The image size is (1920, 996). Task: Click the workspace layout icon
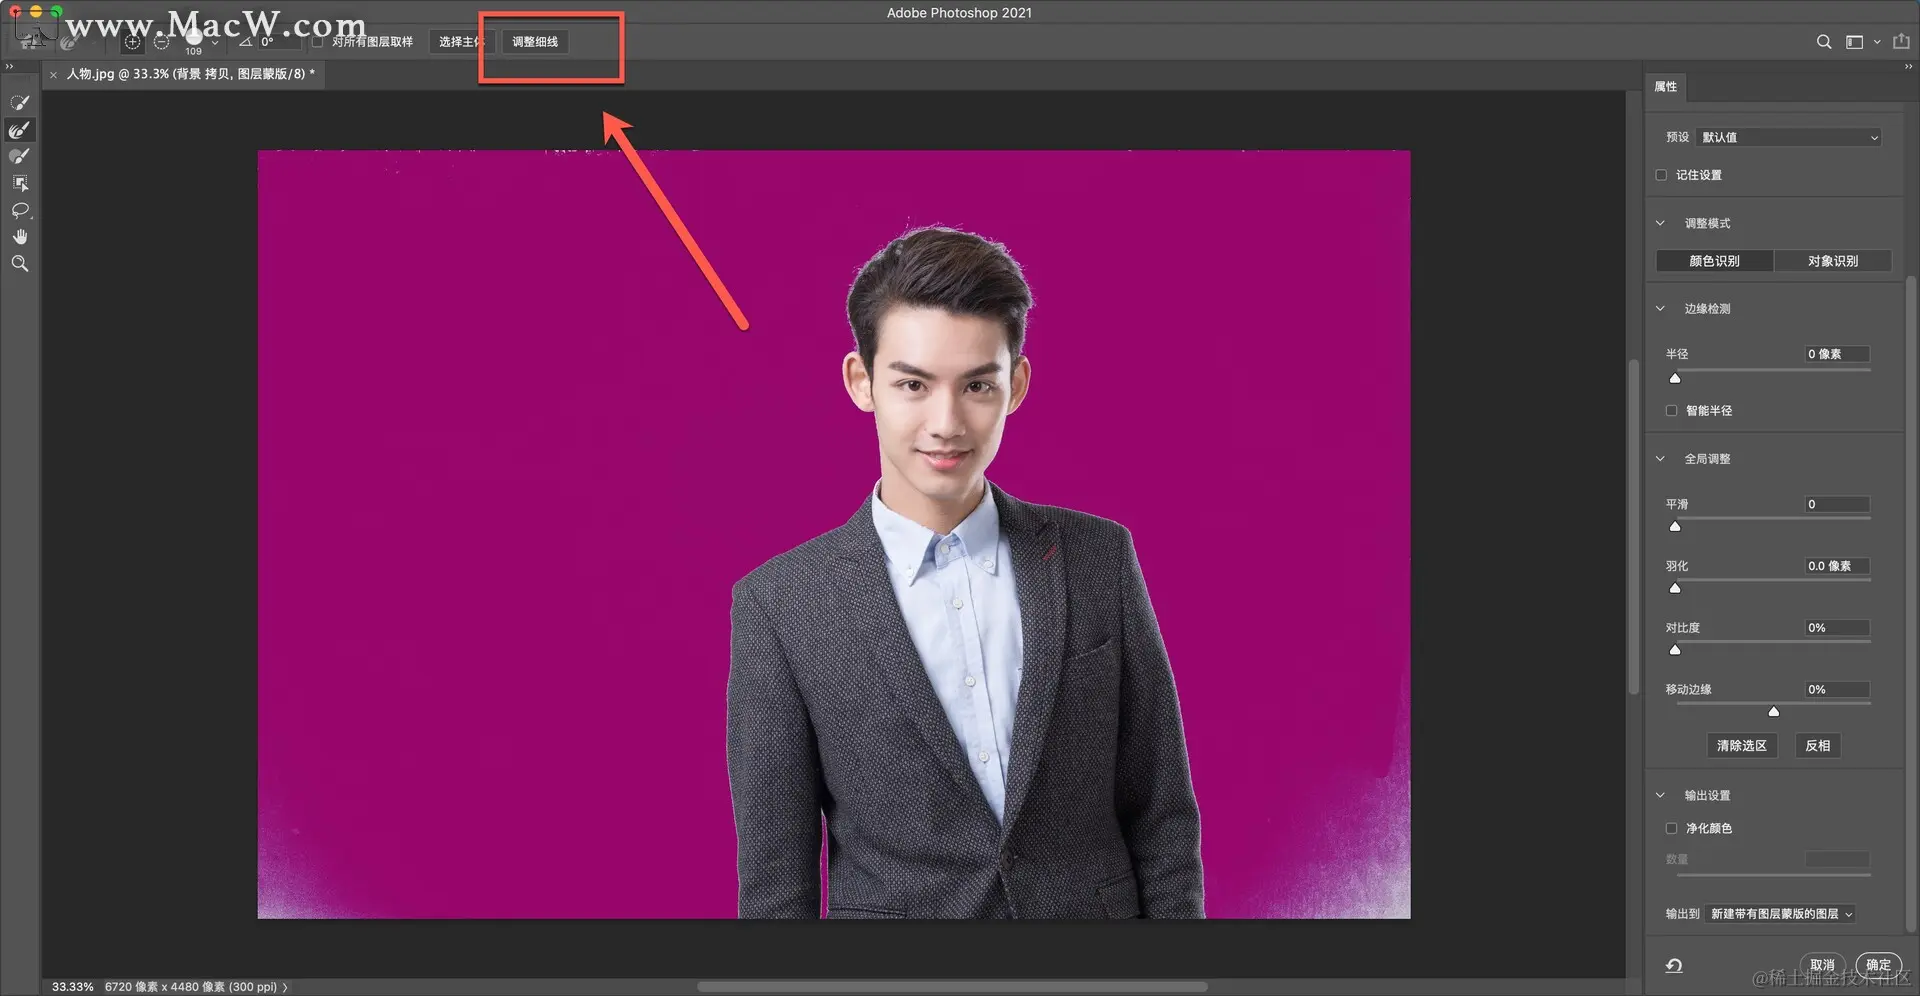point(1854,42)
